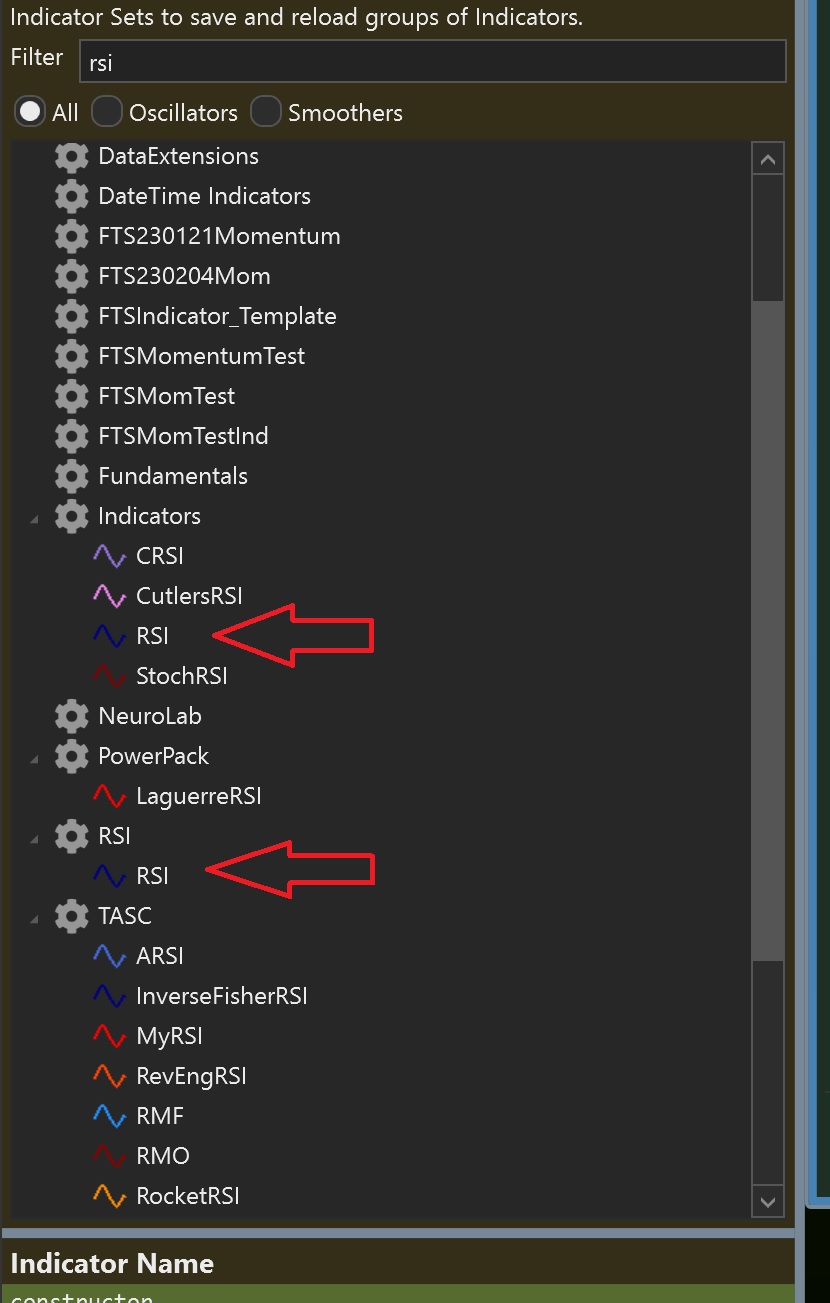Open the DateTime Indicators library

[204, 196]
